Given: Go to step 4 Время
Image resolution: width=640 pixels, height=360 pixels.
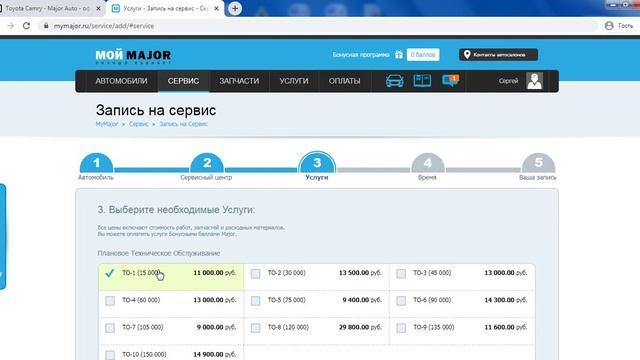Looking at the screenshot, I should pos(428,163).
